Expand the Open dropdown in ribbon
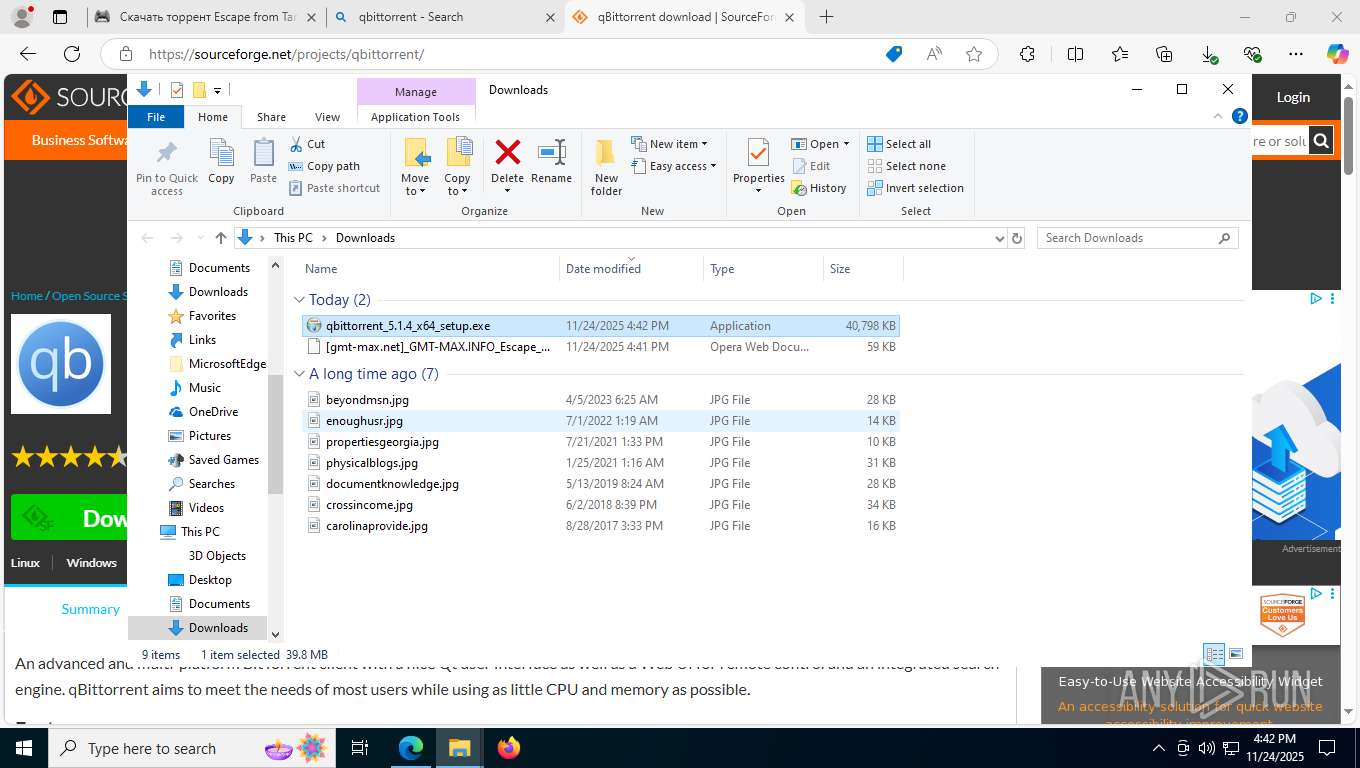The image size is (1360, 768). coord(820,144)
